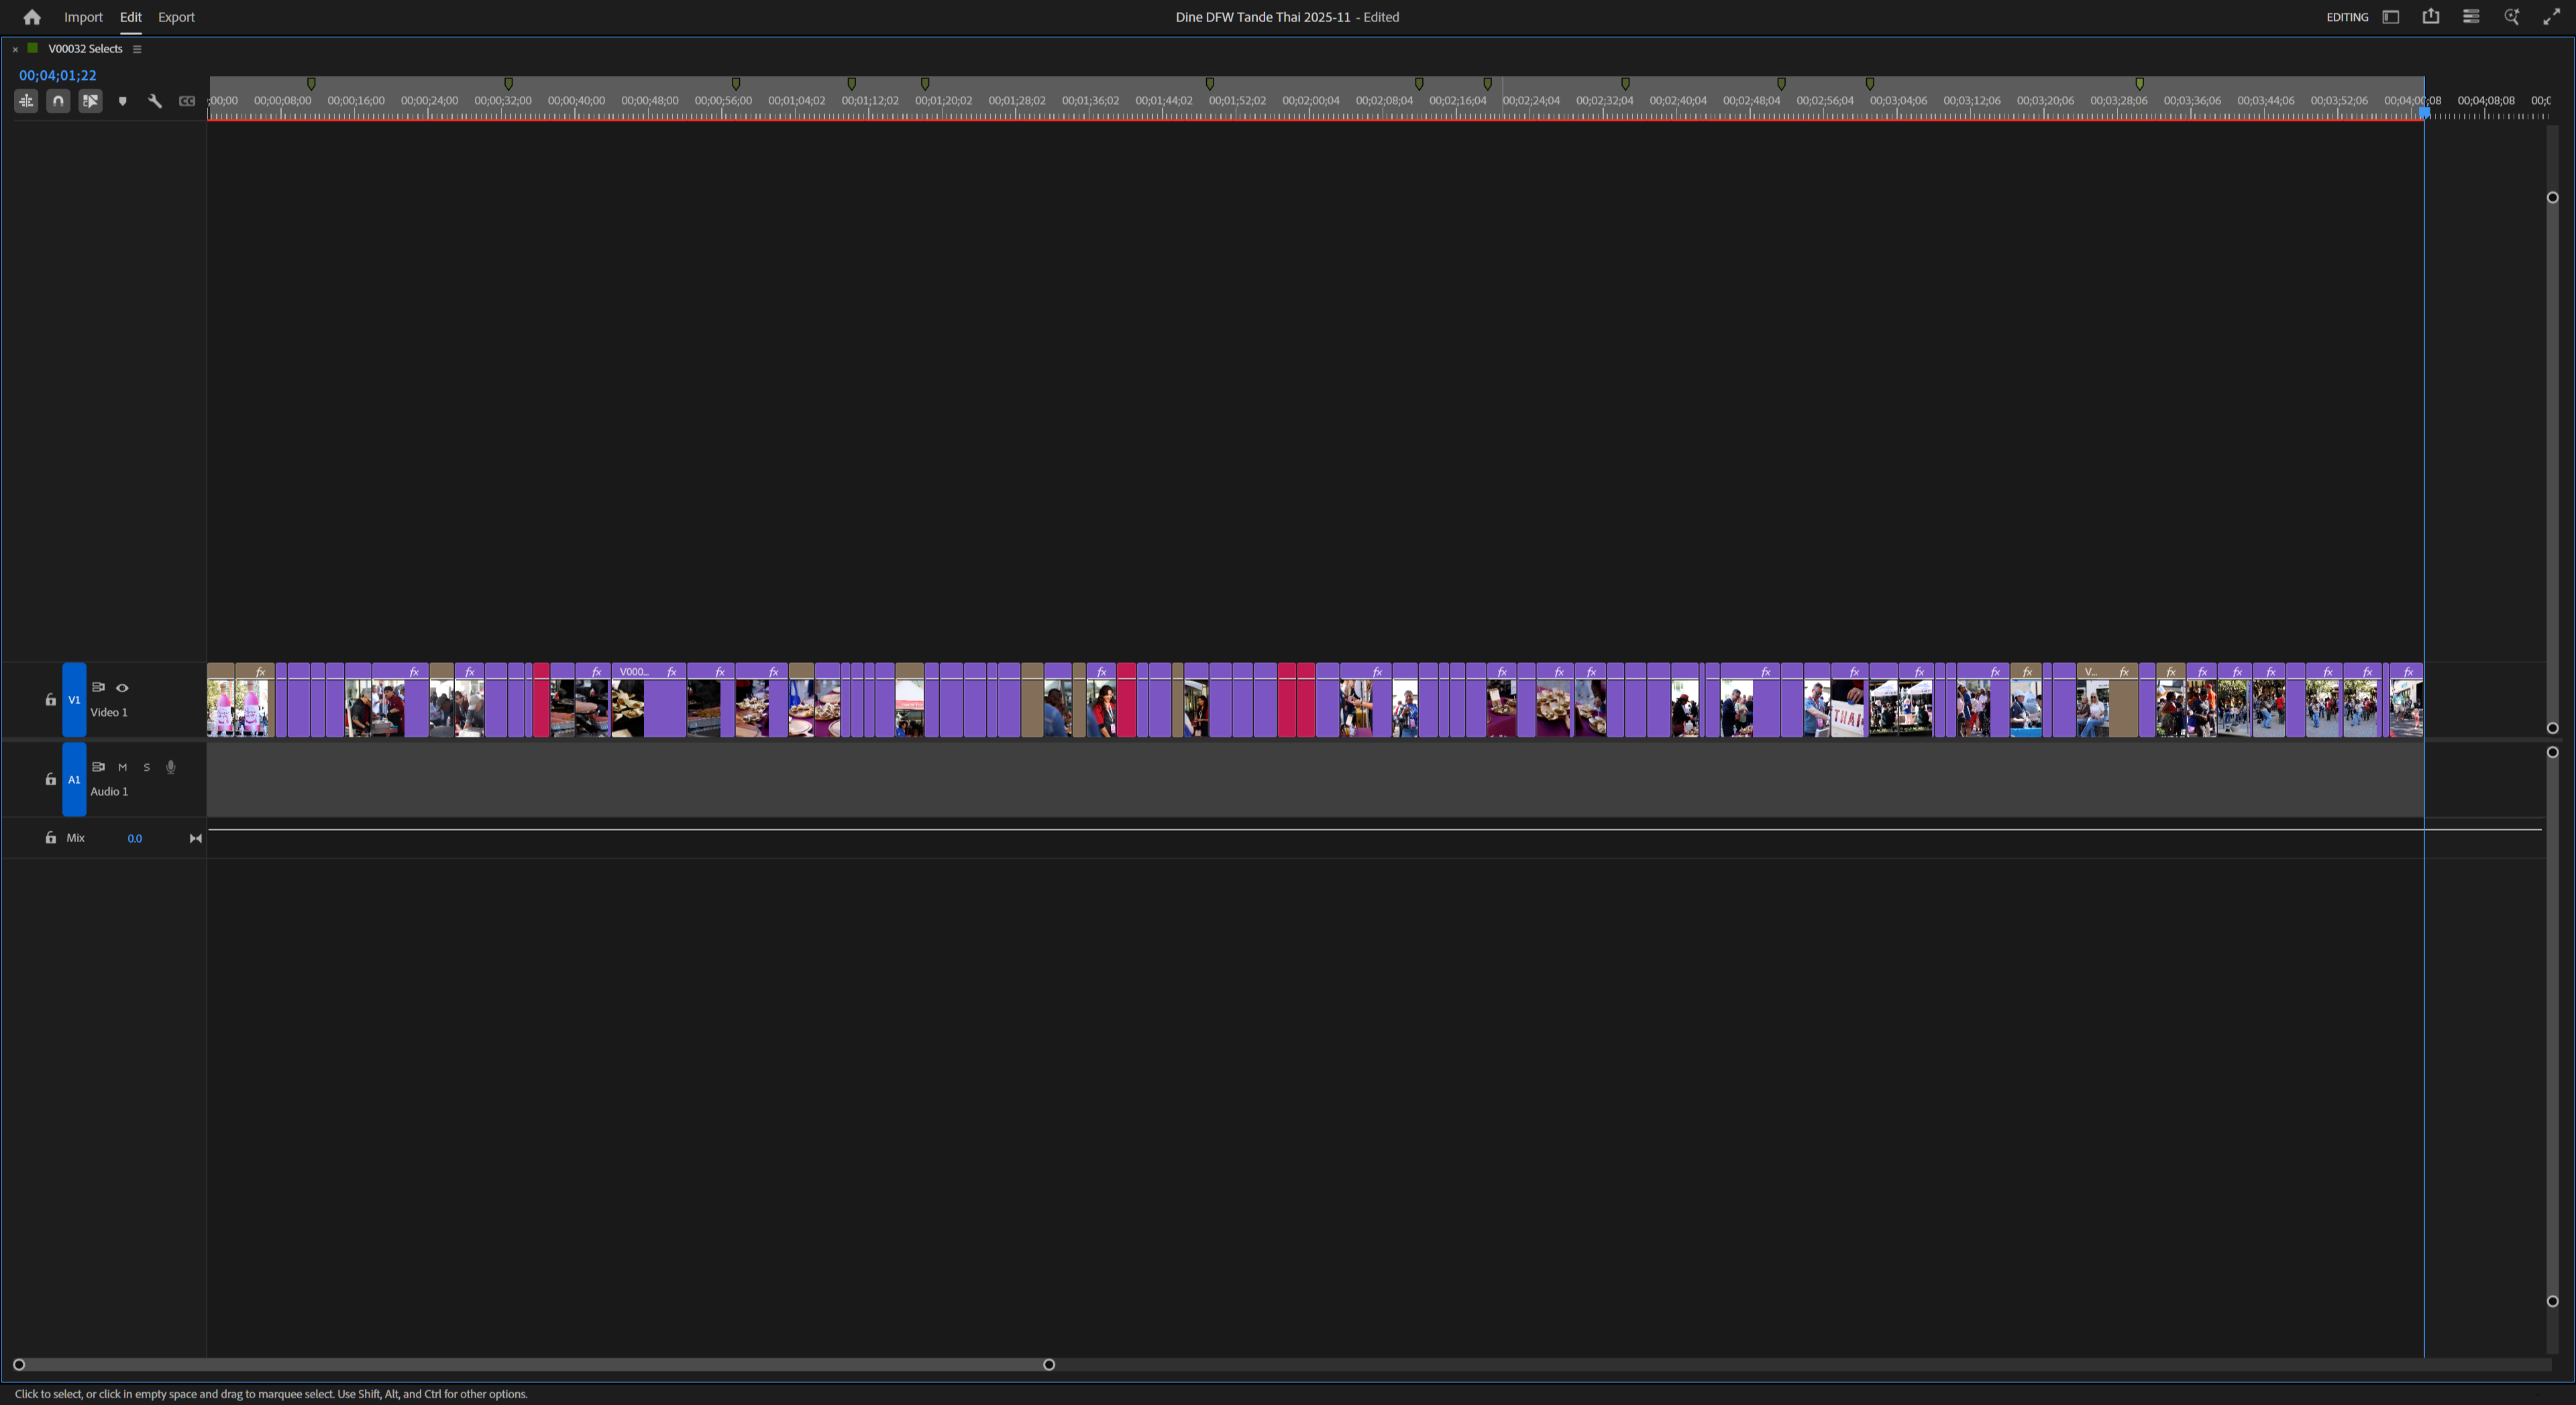Adjust the Mix level value 0.0
Viewport: 2576px width, 1405px height.
coord(136,838)
